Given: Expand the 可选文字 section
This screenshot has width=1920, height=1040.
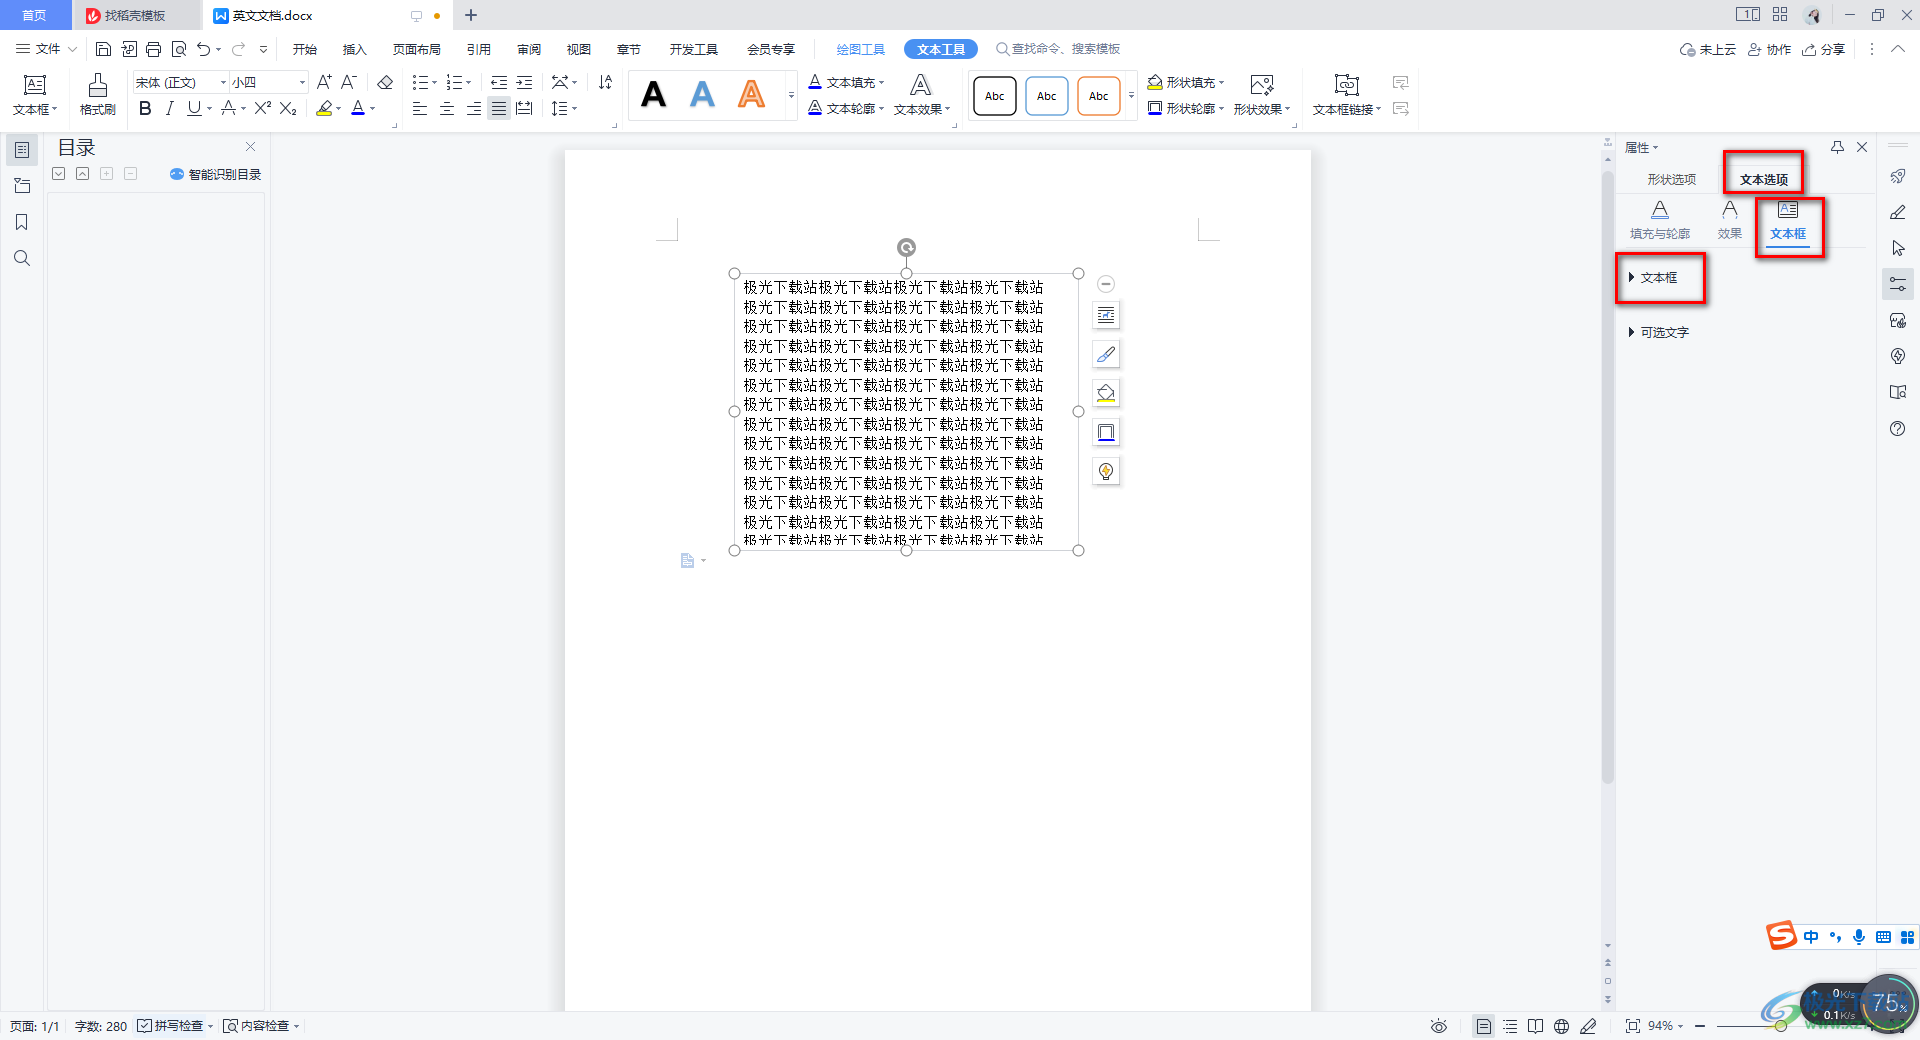Looking at the screenshot, I should pos(1659,332).
